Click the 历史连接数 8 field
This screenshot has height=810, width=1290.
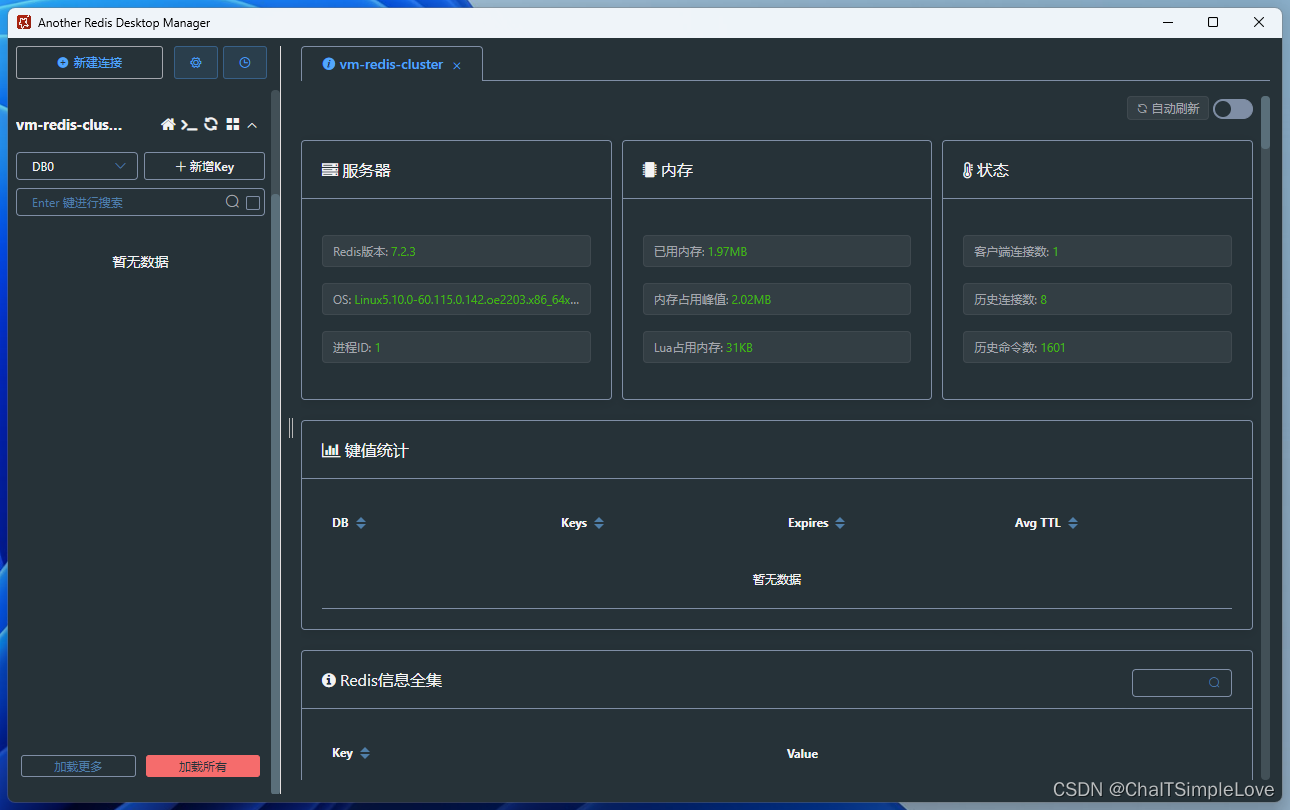tap(1097, 299)
